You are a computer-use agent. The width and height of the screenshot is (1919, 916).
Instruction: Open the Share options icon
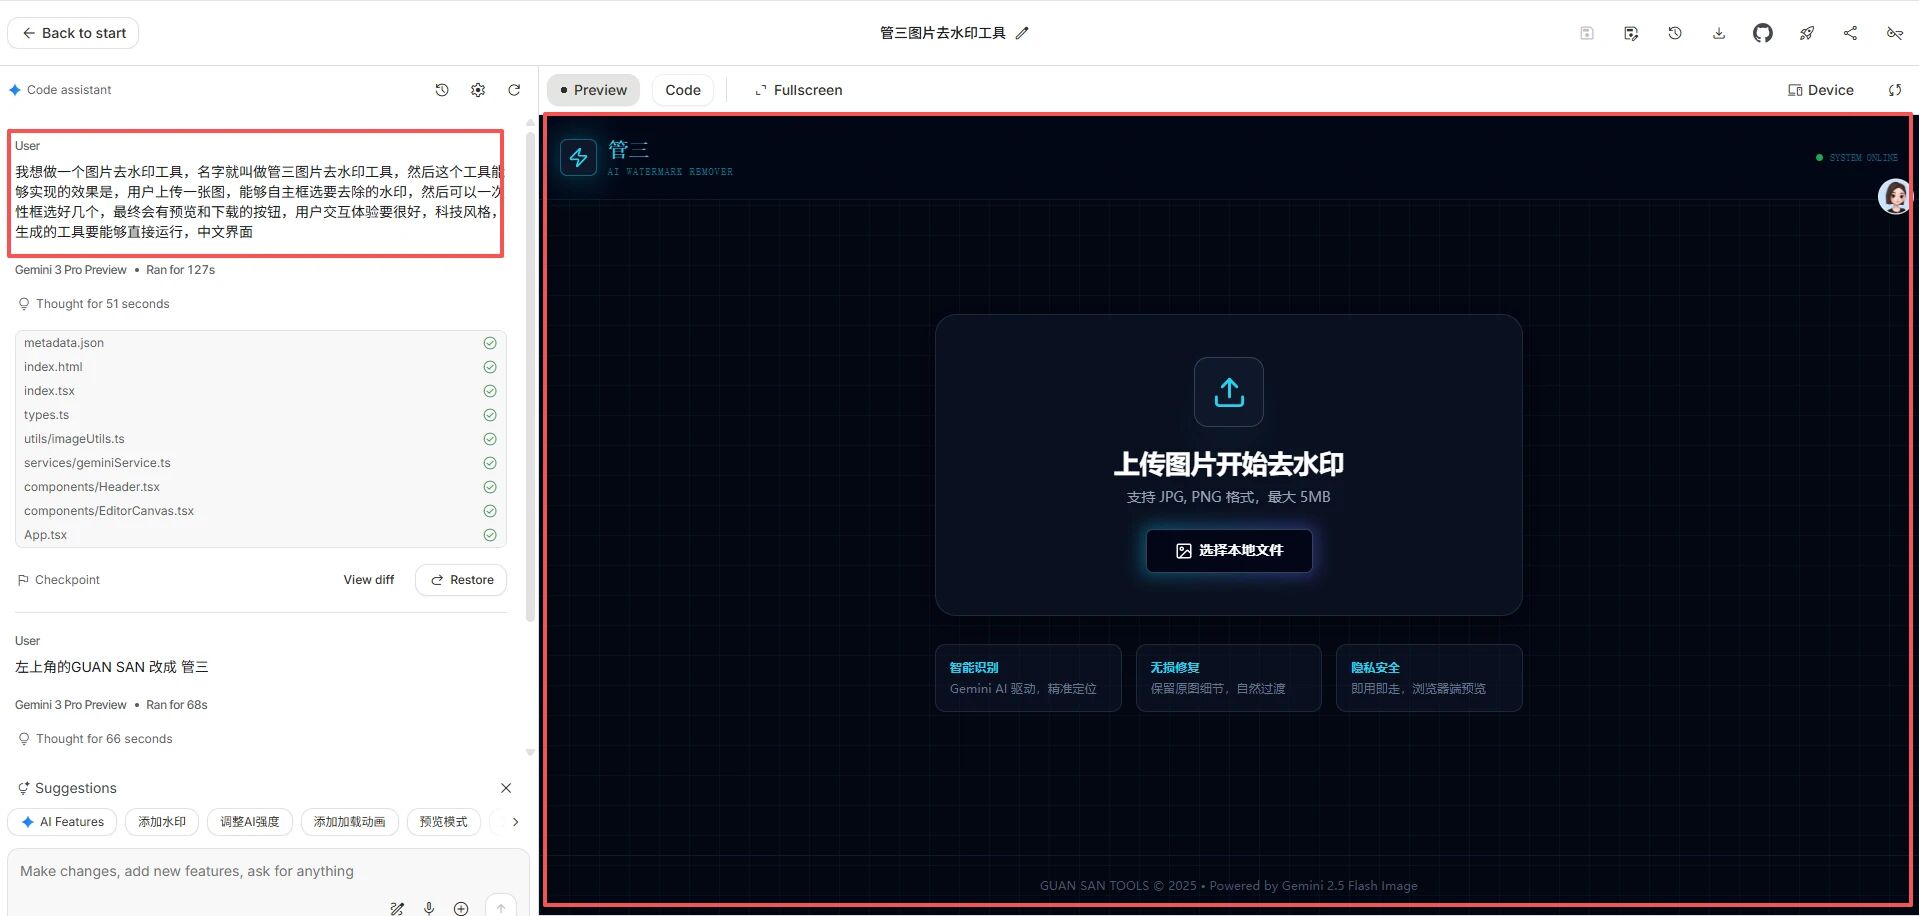click(x=1850, y=33)
